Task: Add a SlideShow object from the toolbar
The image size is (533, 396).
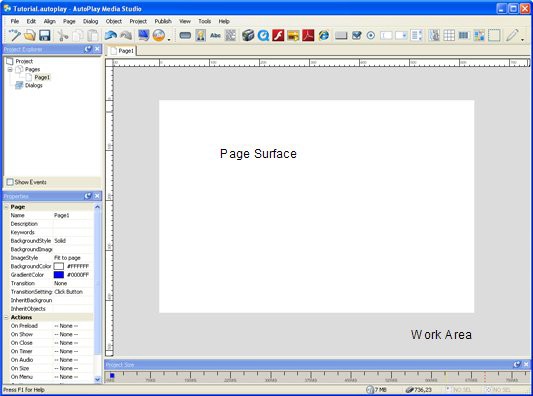Action: tap(293, 35)
